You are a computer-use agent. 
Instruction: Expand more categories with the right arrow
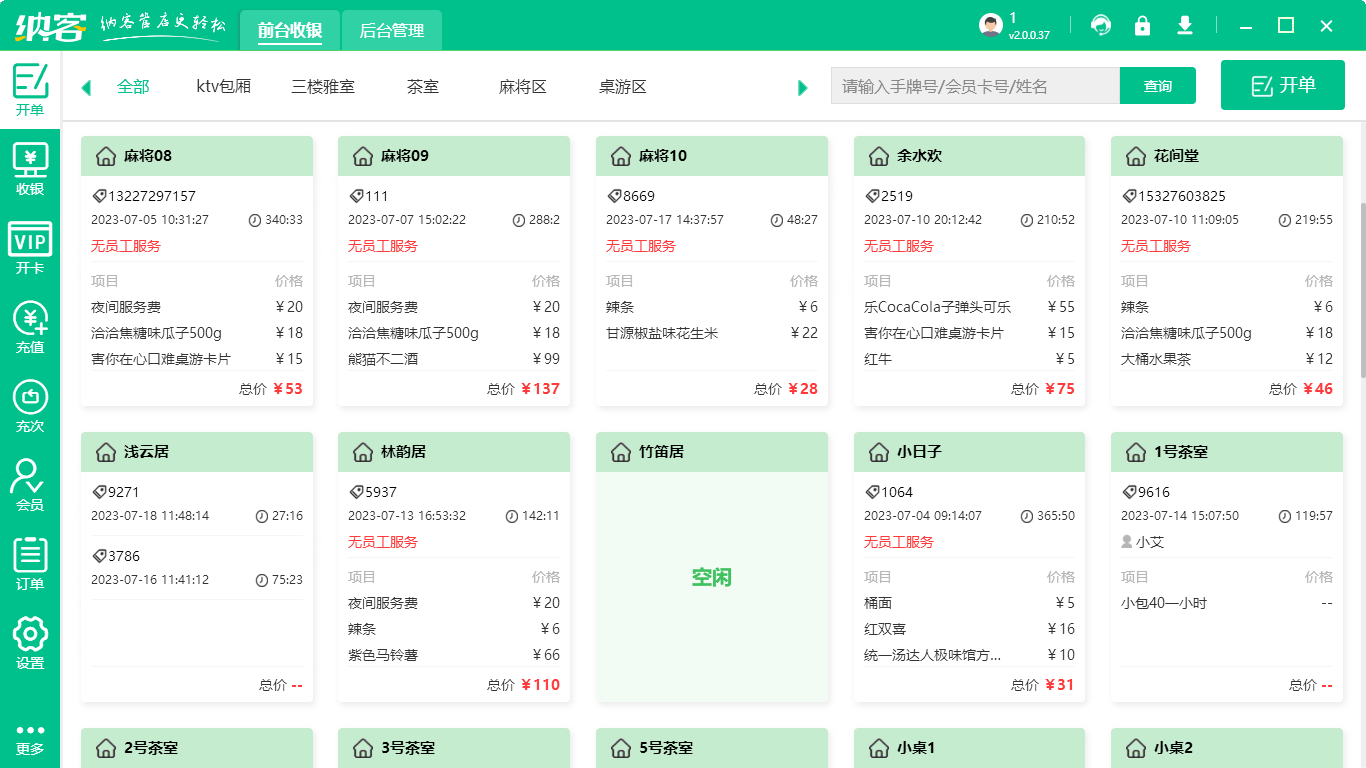point(802,87)
